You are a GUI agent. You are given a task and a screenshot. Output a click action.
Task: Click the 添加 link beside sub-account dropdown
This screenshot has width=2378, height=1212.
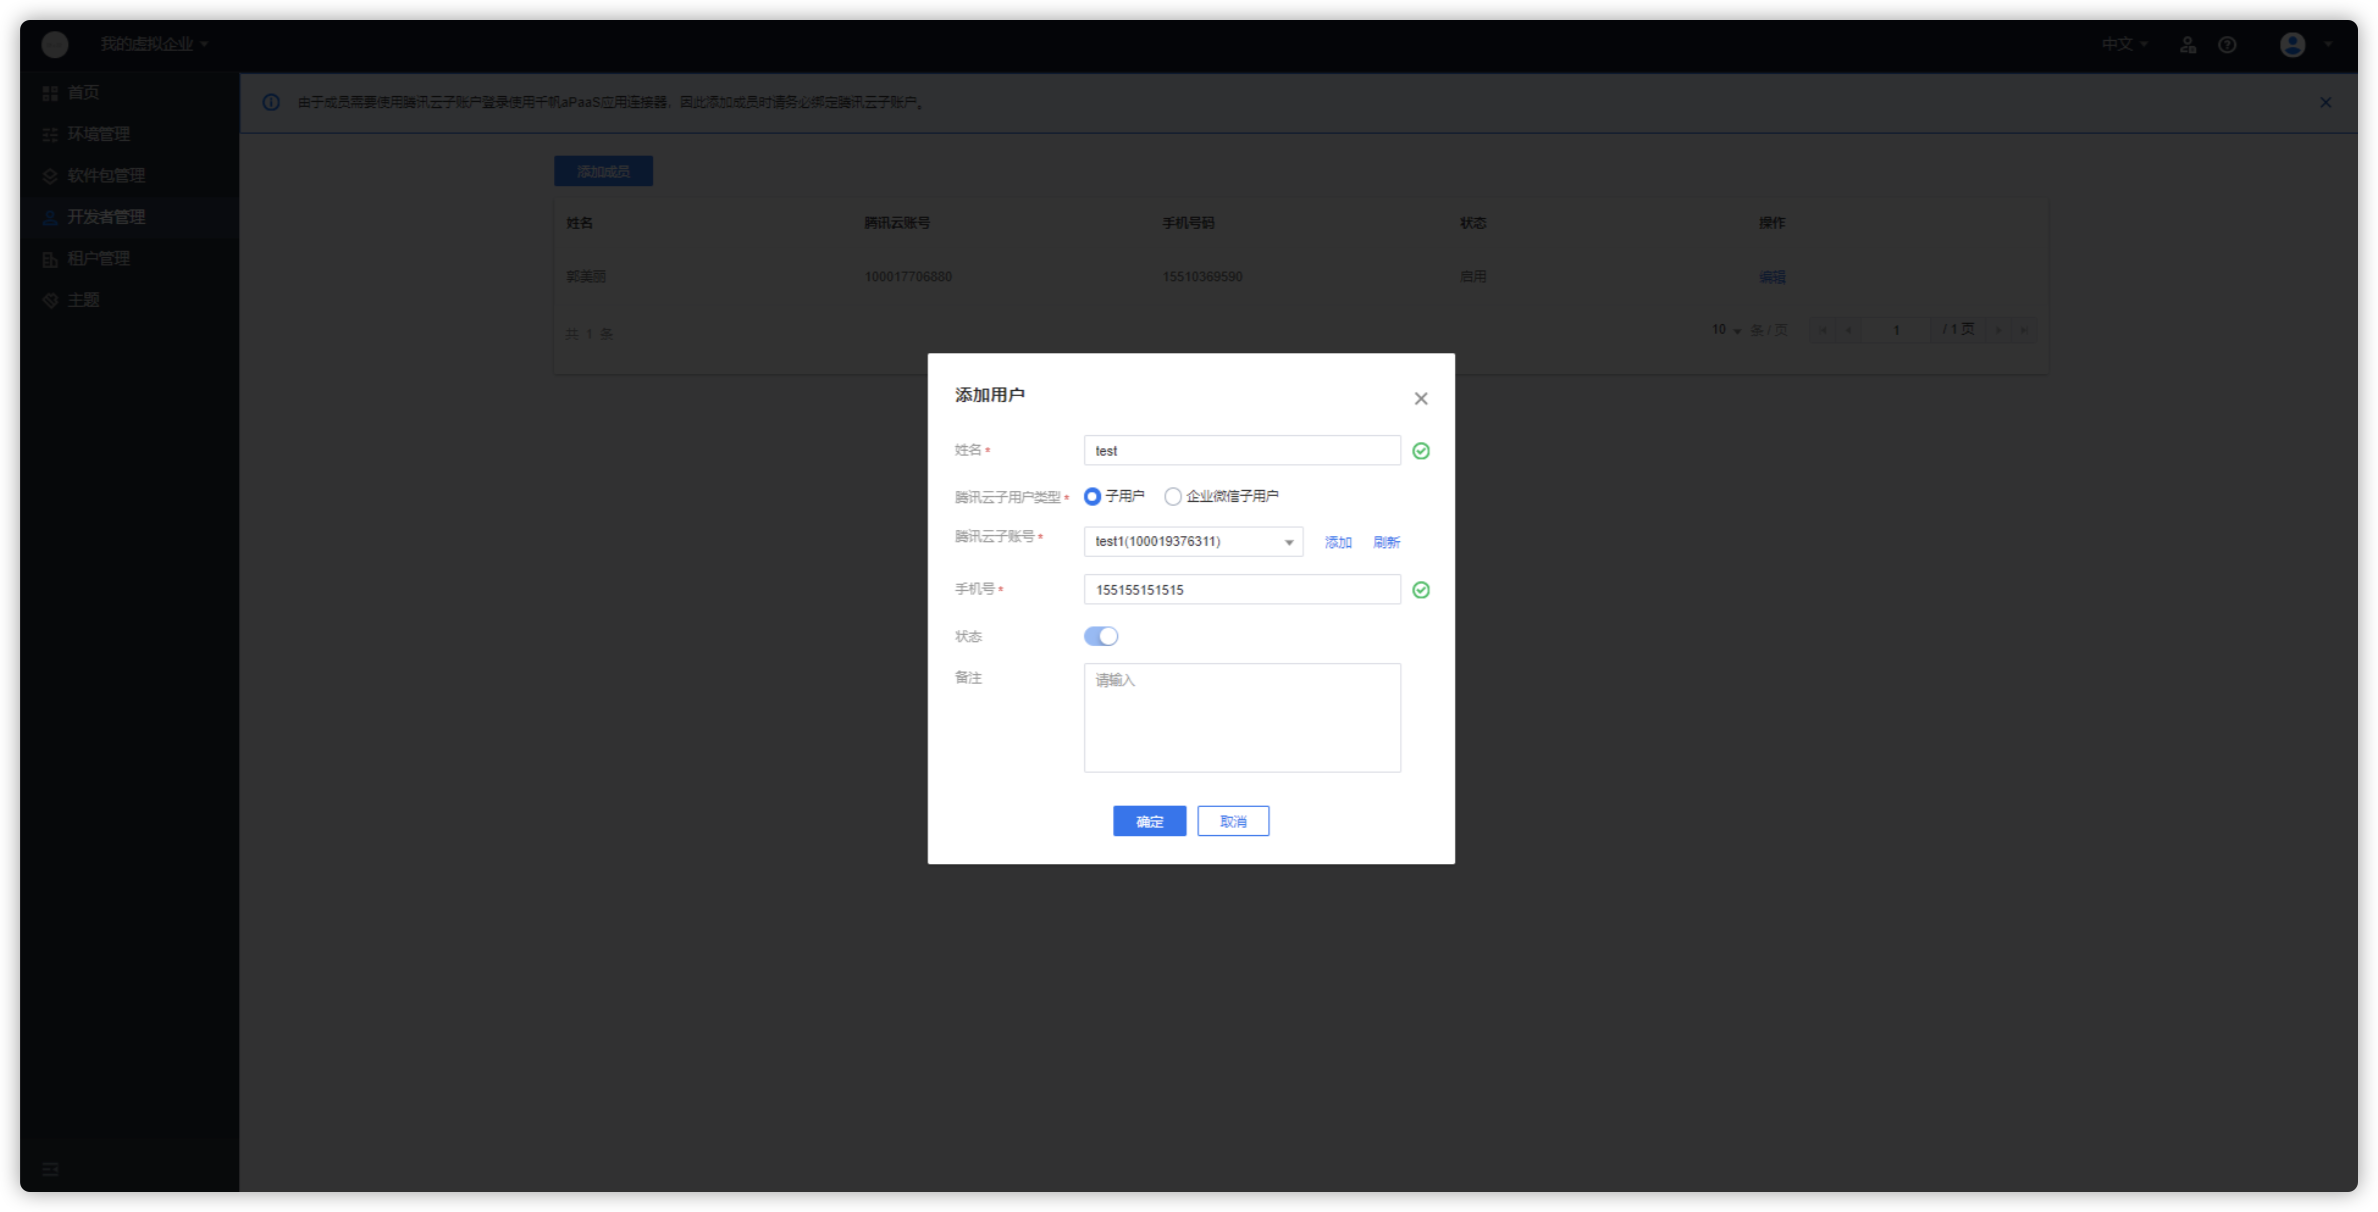pos(1338,542)
